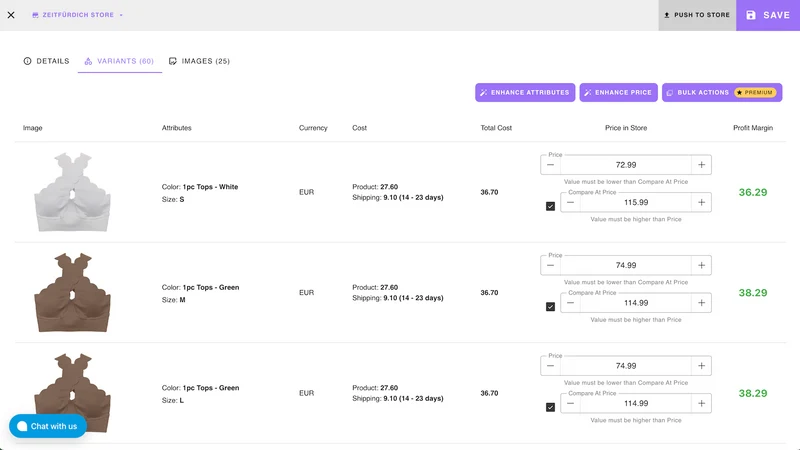Click the store icon beside Zeitfürdich Store
This screenshot has height=450, width=800.
pos(35,15)
